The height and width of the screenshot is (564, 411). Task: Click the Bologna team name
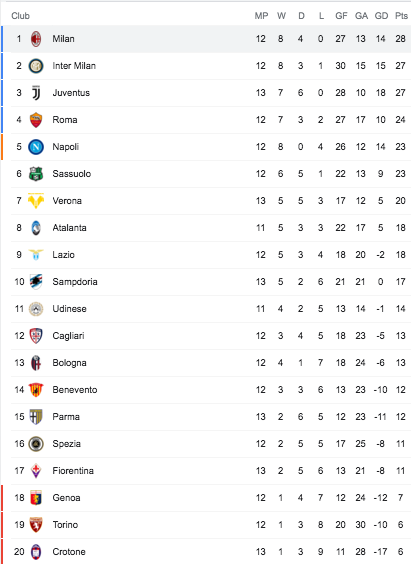click(x=69, y=363)
